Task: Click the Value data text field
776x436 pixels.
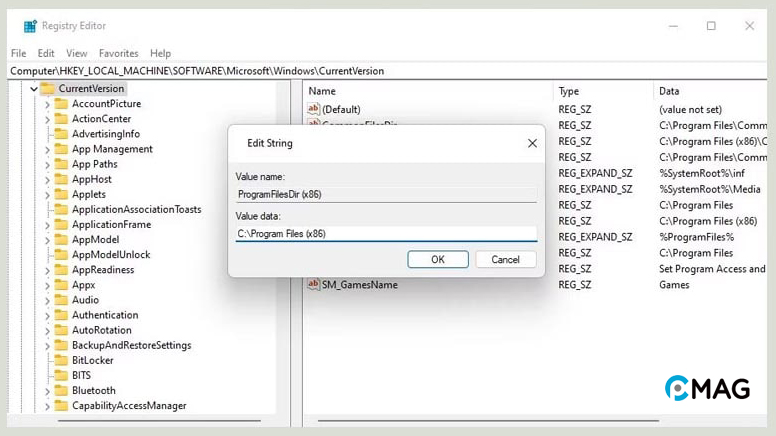Action: [385, 234]
